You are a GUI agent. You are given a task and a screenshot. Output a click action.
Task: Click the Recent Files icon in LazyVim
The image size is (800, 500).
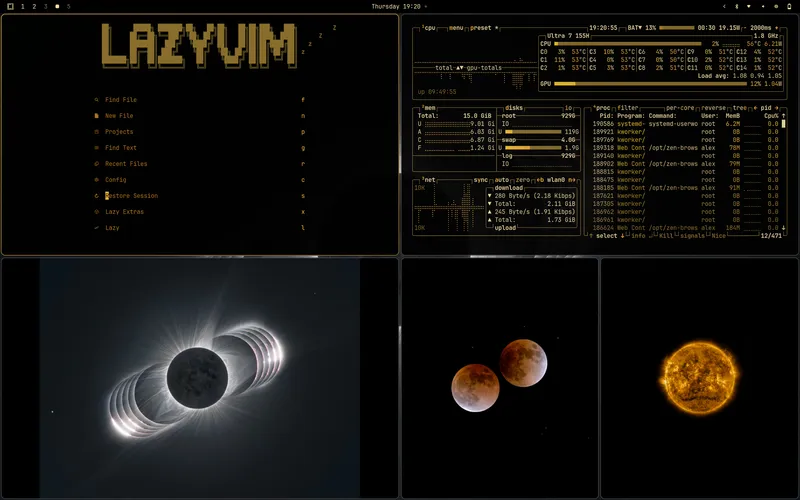tap(96, 164)
